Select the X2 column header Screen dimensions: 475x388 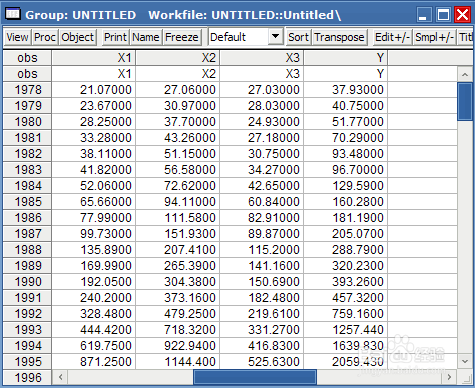[178, 58]
